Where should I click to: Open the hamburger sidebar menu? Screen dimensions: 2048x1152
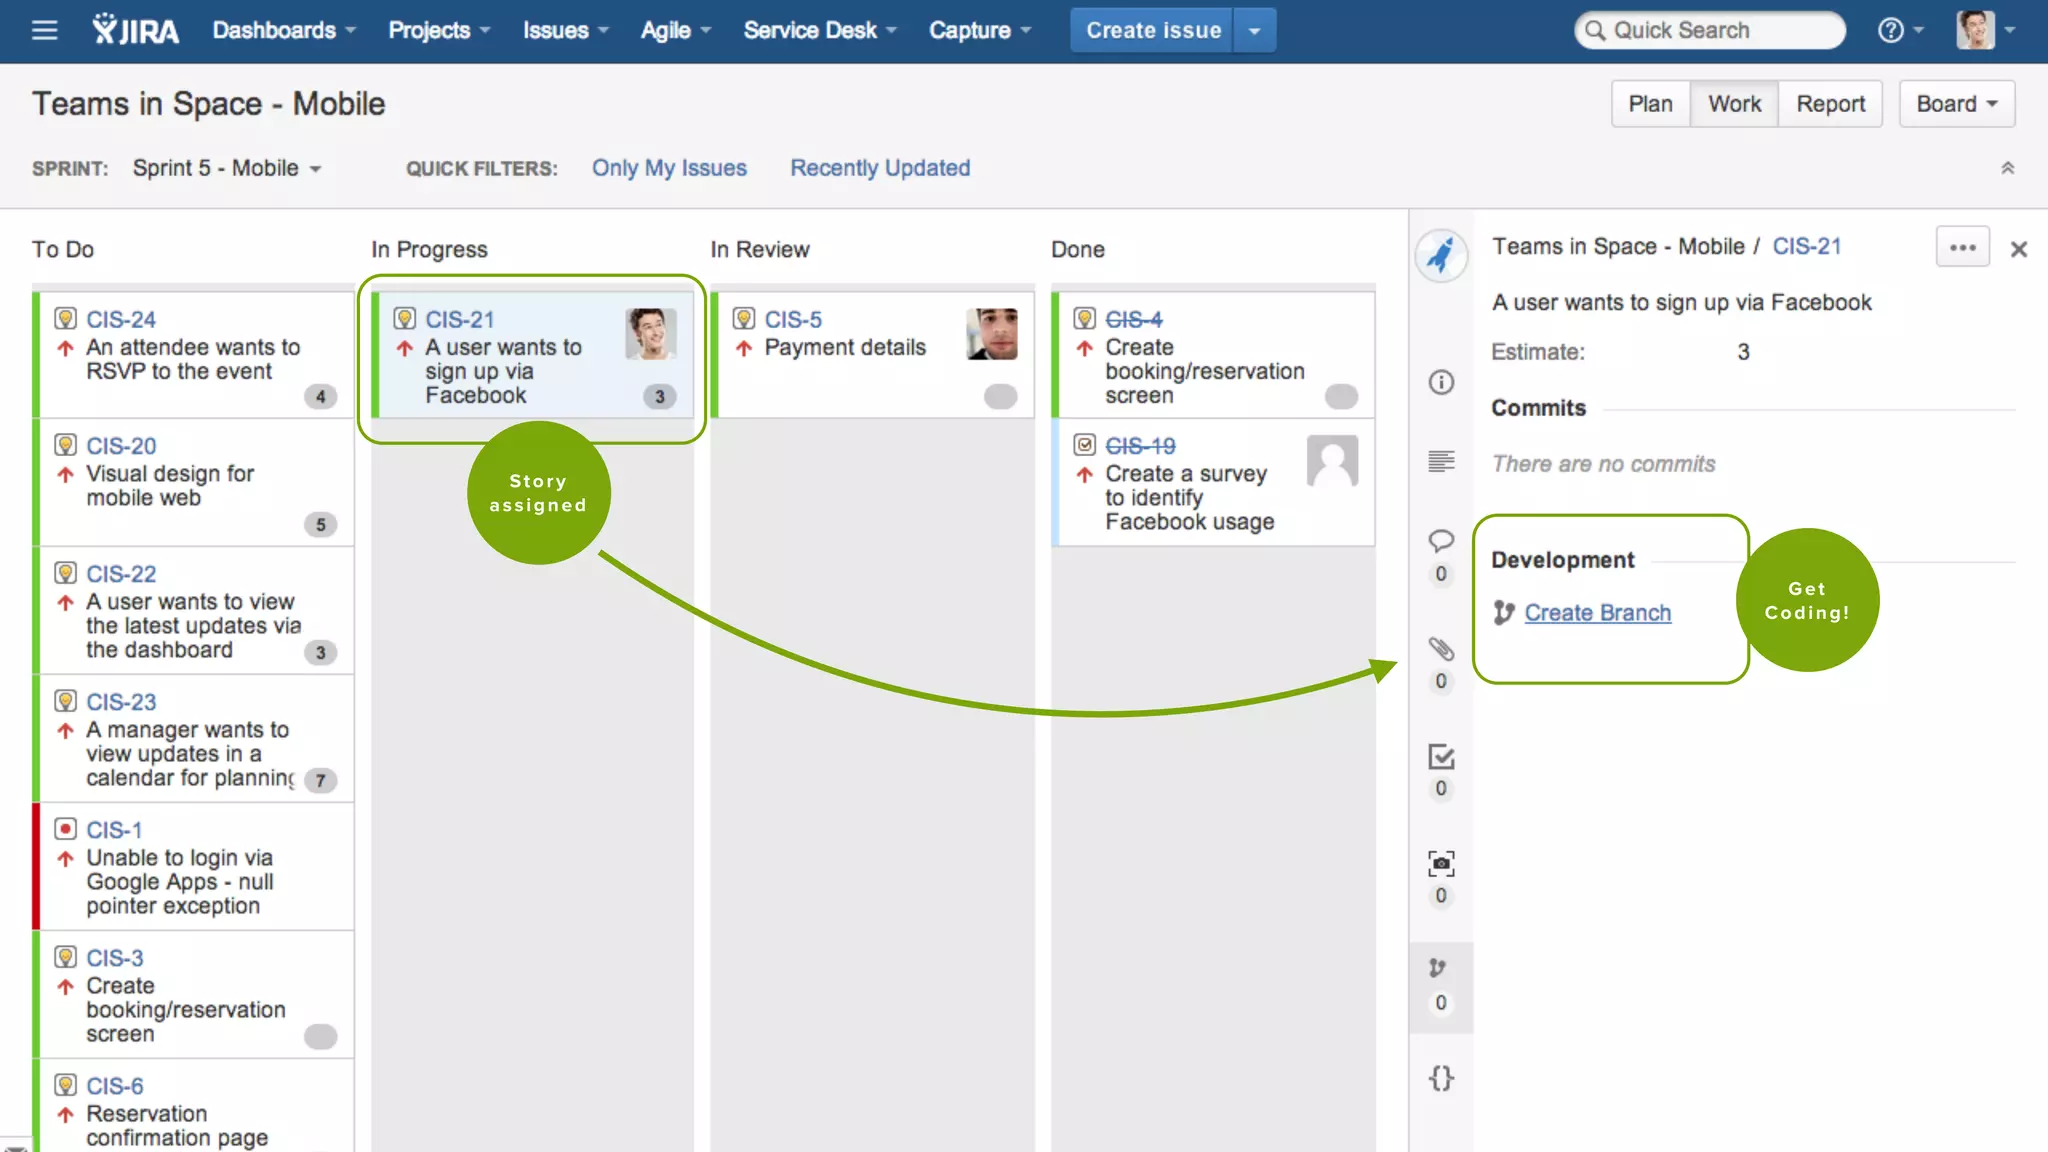tap(44, 30)
